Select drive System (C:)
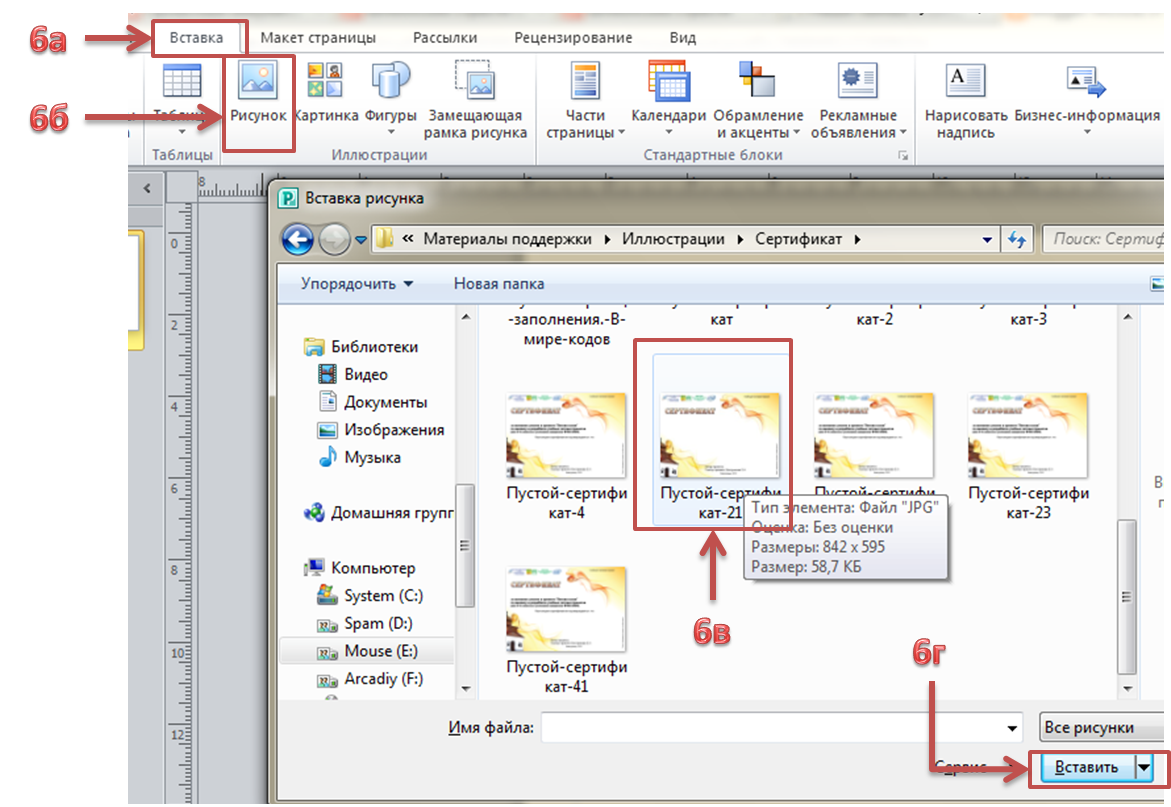 370,596
